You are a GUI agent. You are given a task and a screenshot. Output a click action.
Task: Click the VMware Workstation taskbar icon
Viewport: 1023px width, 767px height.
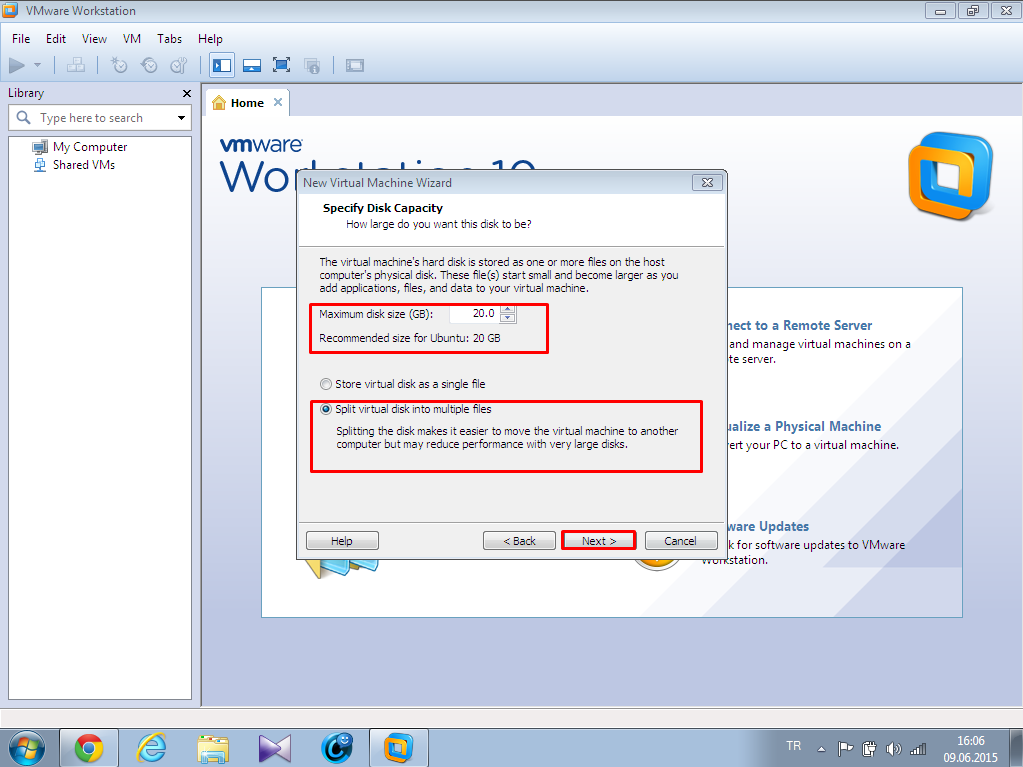click(399, 748)
